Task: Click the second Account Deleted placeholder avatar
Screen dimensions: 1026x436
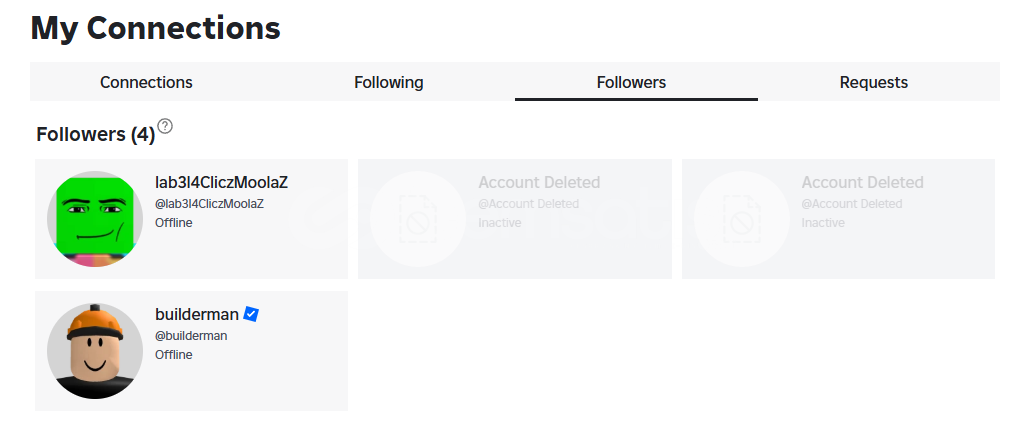Action: click(741, 219)
